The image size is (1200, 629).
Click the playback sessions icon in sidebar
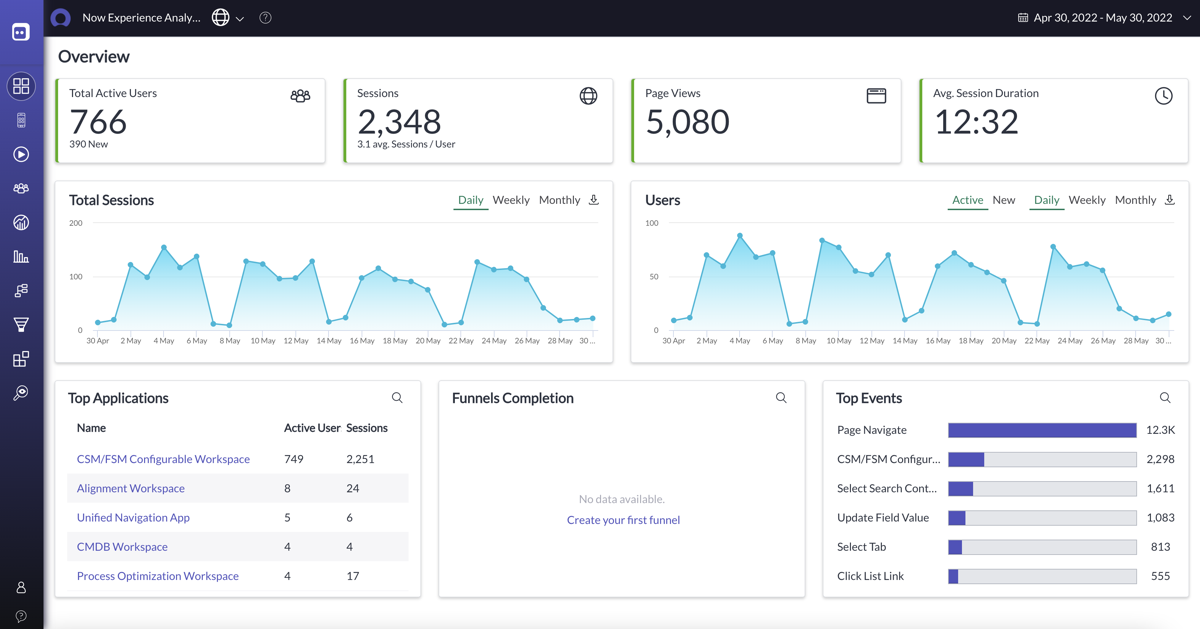pos(21,154)
